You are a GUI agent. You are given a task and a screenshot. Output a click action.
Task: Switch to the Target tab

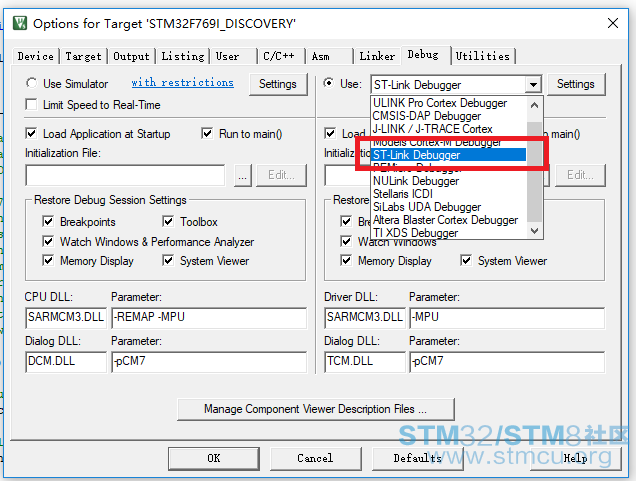point(84,56)
